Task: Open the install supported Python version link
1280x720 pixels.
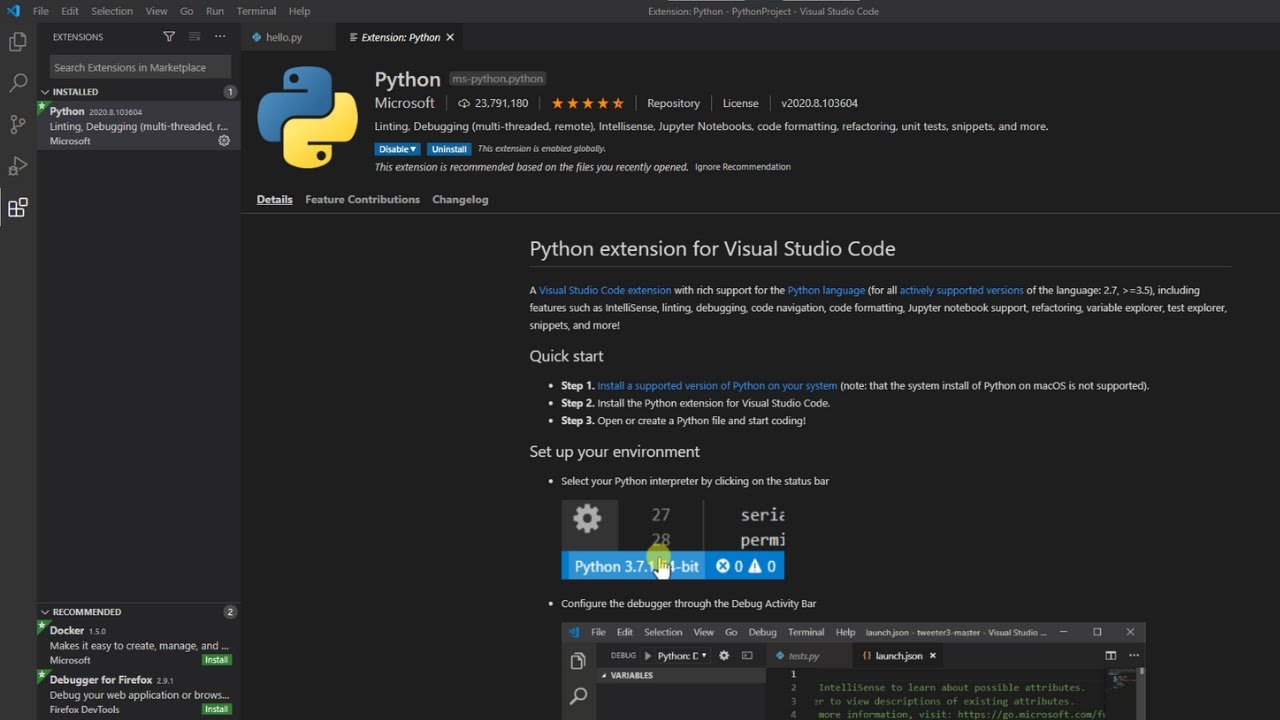Action: tap(717, 386)
